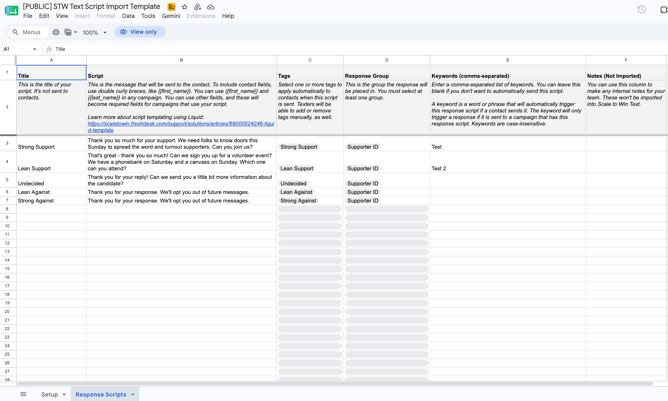Screen dimensions: 668x401
Task: Expand the filter views dropdown arrow
Action: tap(75, 32)
